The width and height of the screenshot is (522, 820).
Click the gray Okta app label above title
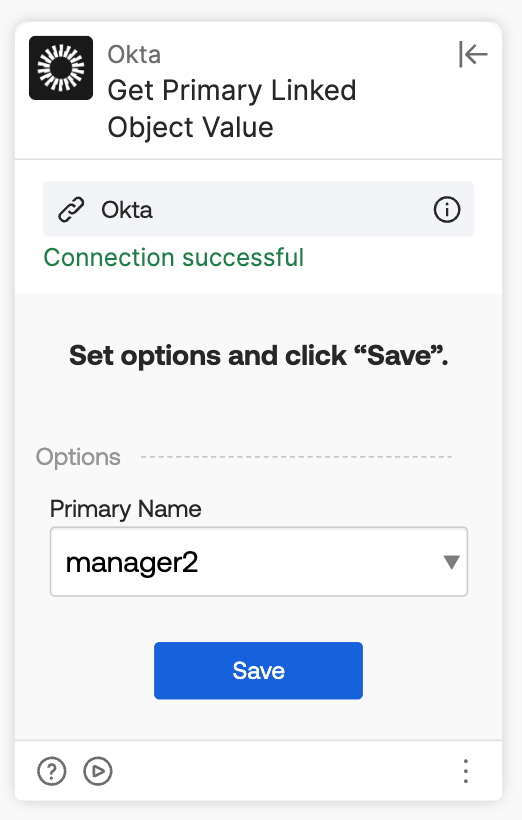(134, 54)
